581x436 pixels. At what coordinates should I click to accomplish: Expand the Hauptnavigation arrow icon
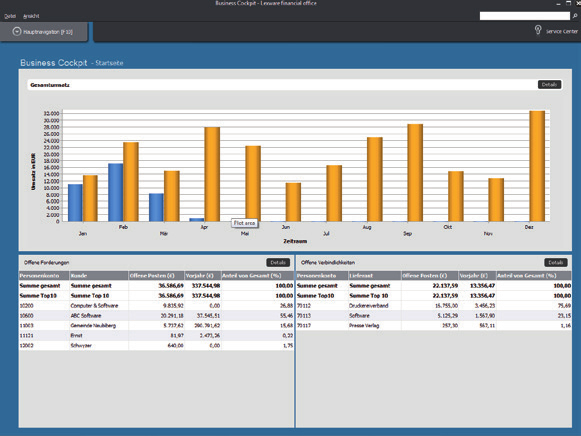17,31
